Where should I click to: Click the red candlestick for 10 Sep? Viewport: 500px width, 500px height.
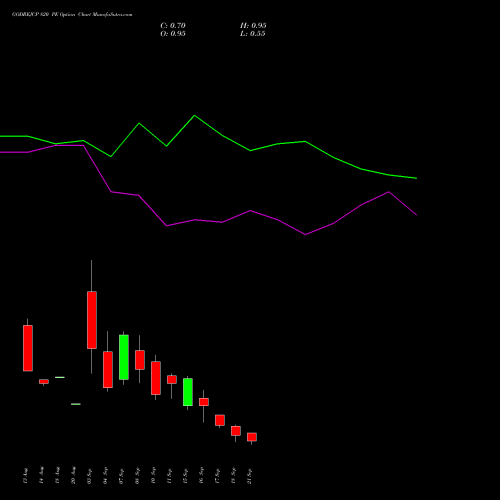pyautogui.click(x=156, y=378)
